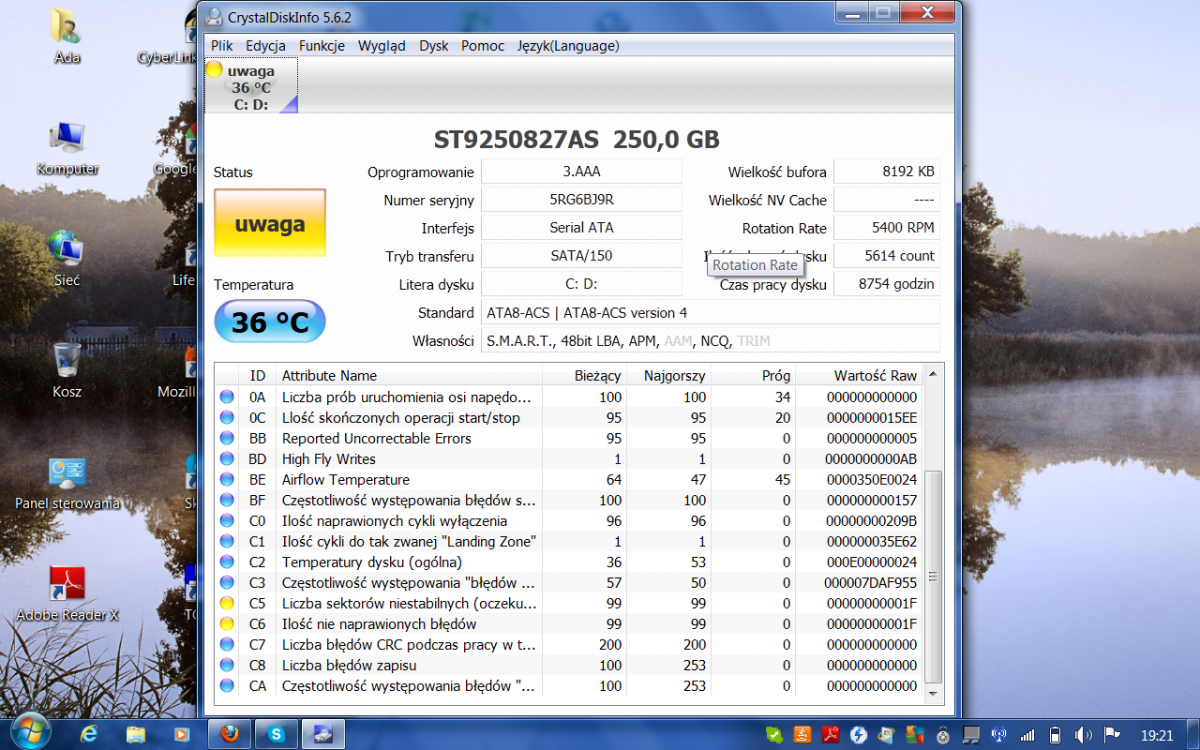Click the CrystalDiskInfo title bar app icon

[x=214, y=17]
